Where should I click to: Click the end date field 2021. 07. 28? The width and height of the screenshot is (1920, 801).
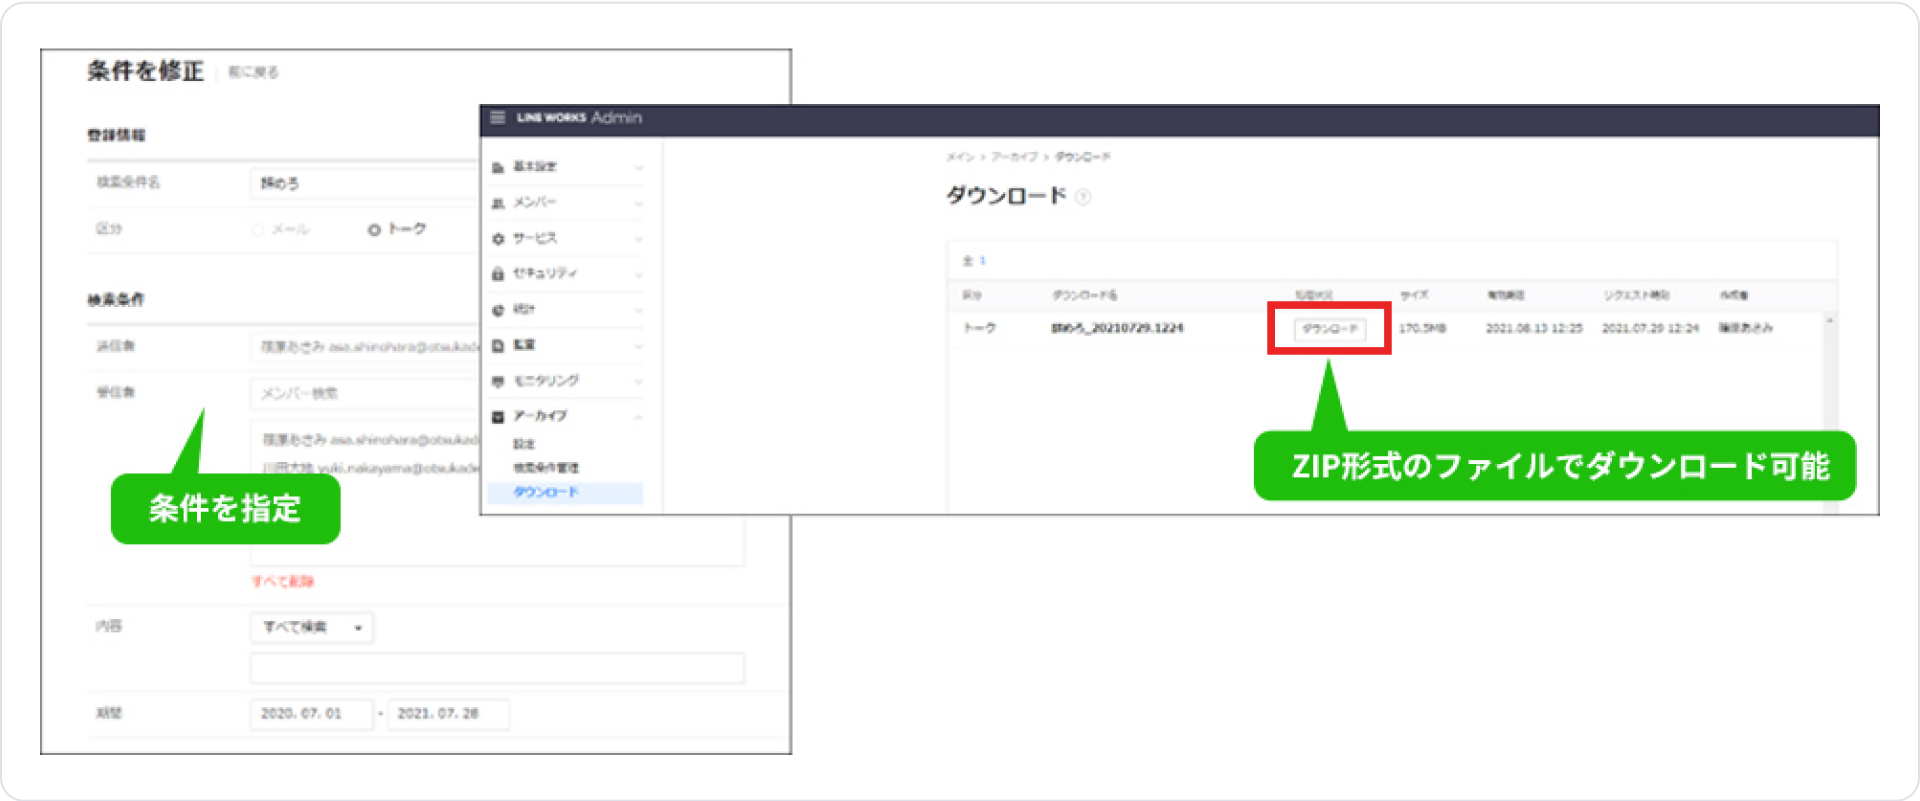(448, 714)
